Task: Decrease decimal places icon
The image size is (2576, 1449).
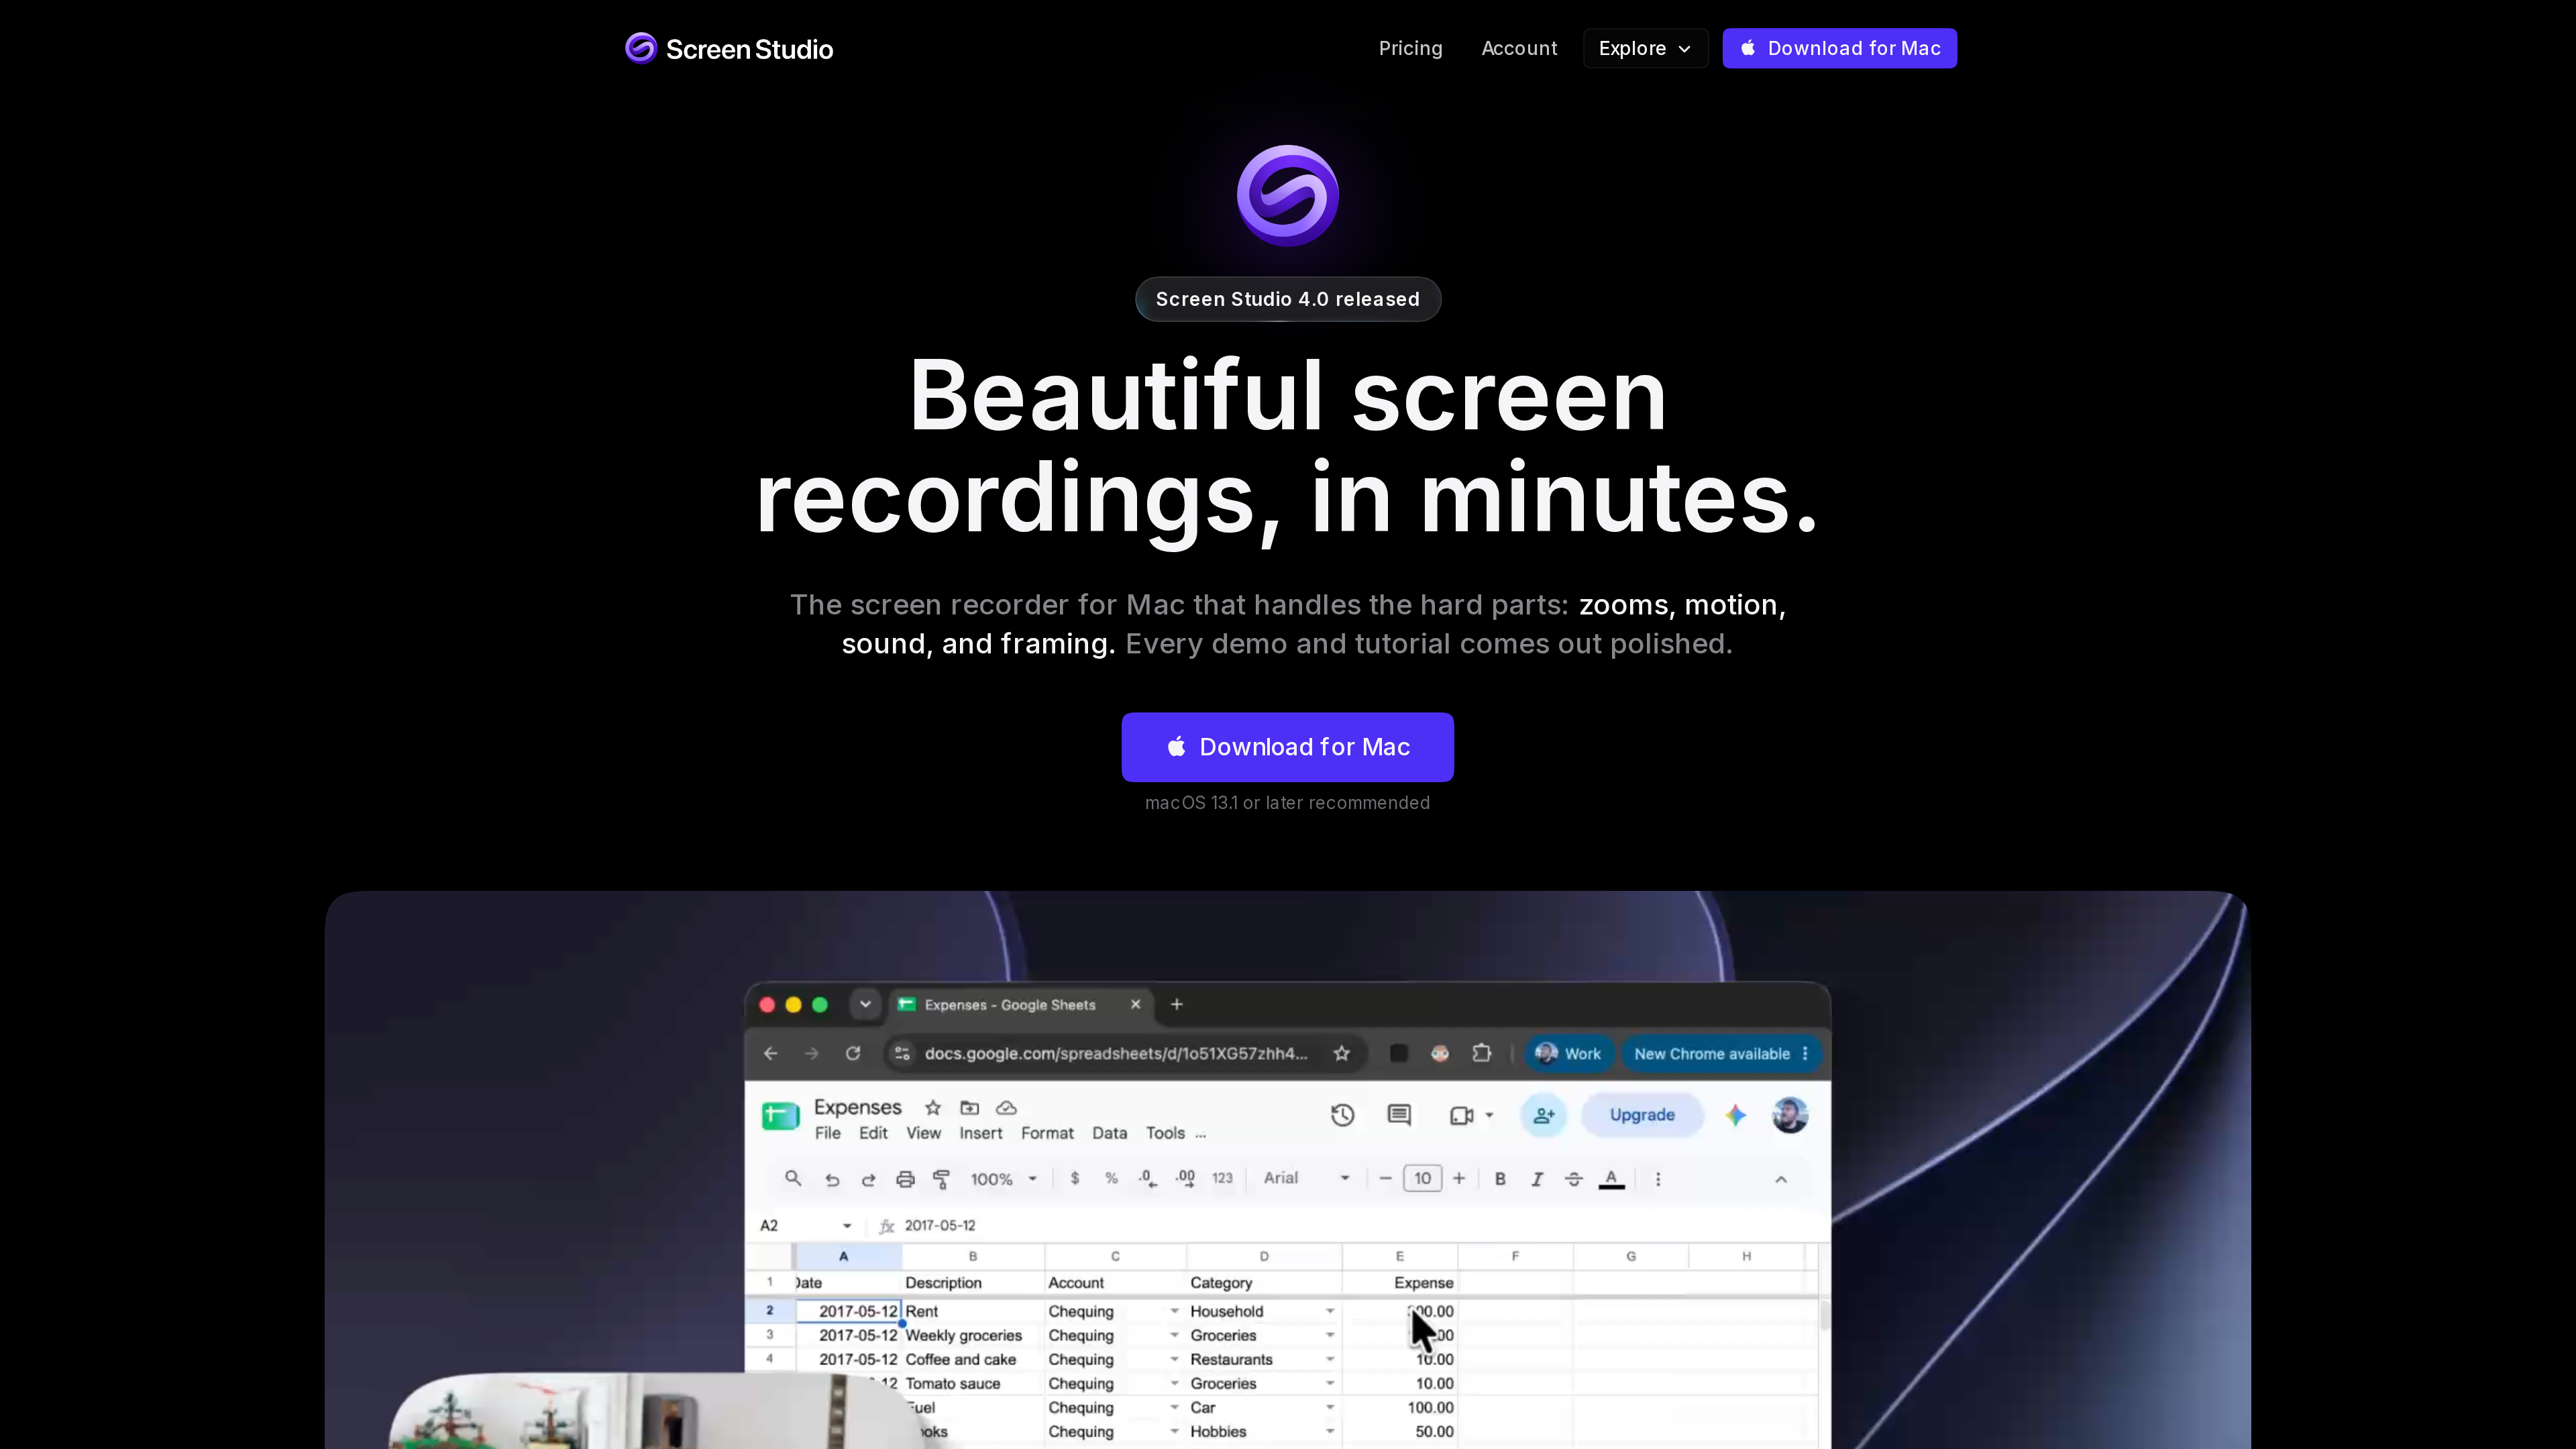Action: 1148,1178
